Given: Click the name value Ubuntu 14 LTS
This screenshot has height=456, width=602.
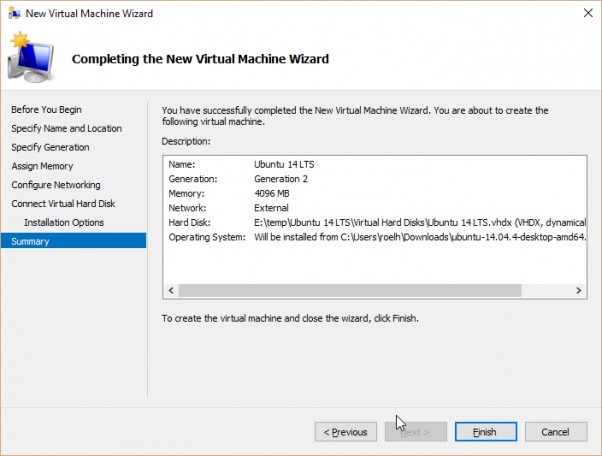Looking at the screenshot, I should click(284, 165).
